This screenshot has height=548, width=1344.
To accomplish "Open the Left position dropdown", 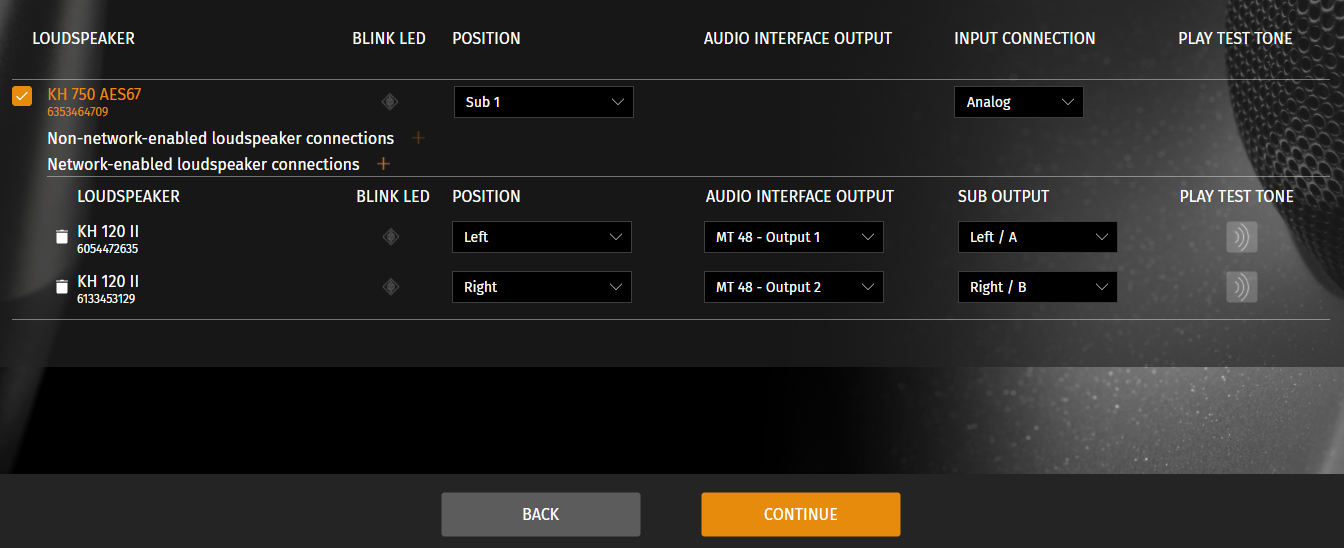I will pyautogui.click(x=541, y=237).
